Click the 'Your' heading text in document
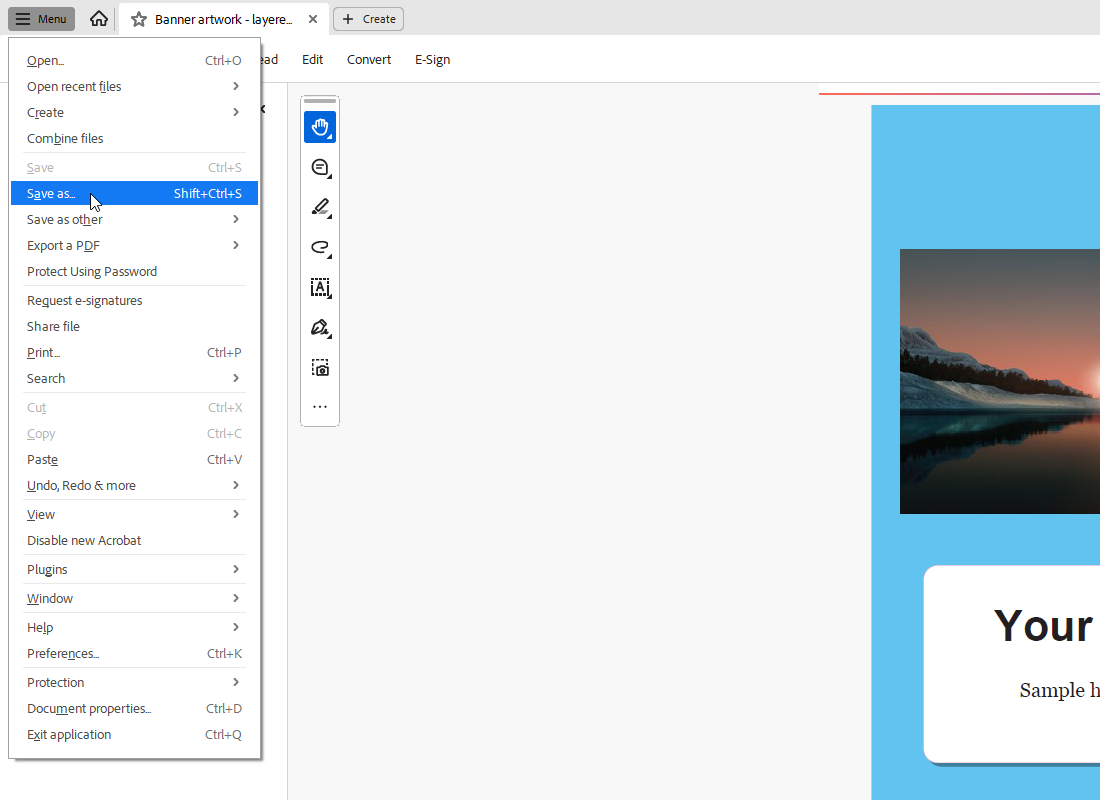 (x=1043, y=625)
